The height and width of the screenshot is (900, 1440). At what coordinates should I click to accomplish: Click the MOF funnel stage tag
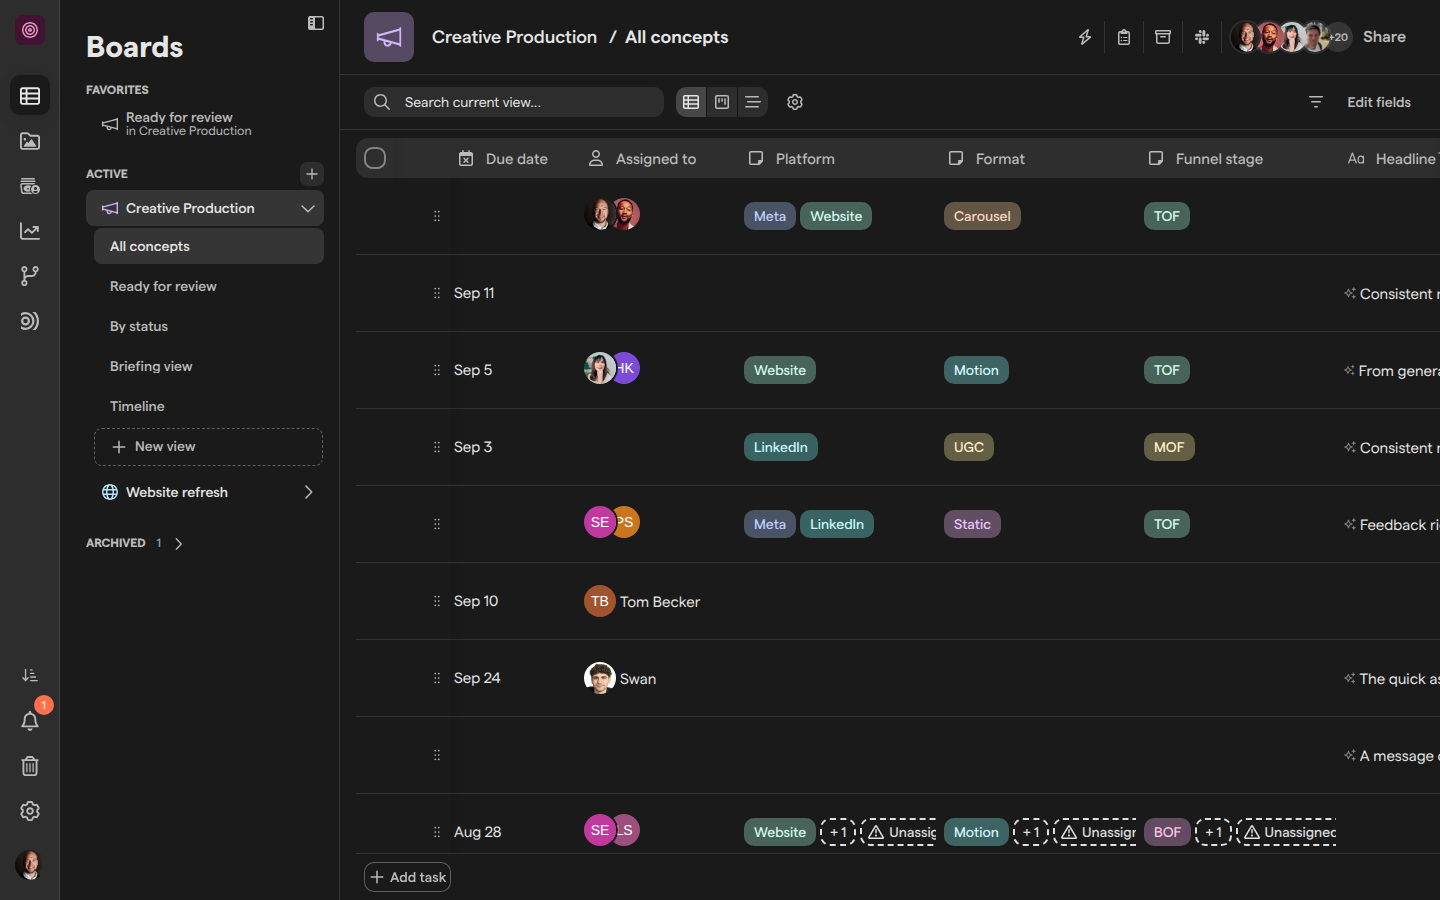pyautogui.click(x=1169, y=447)
